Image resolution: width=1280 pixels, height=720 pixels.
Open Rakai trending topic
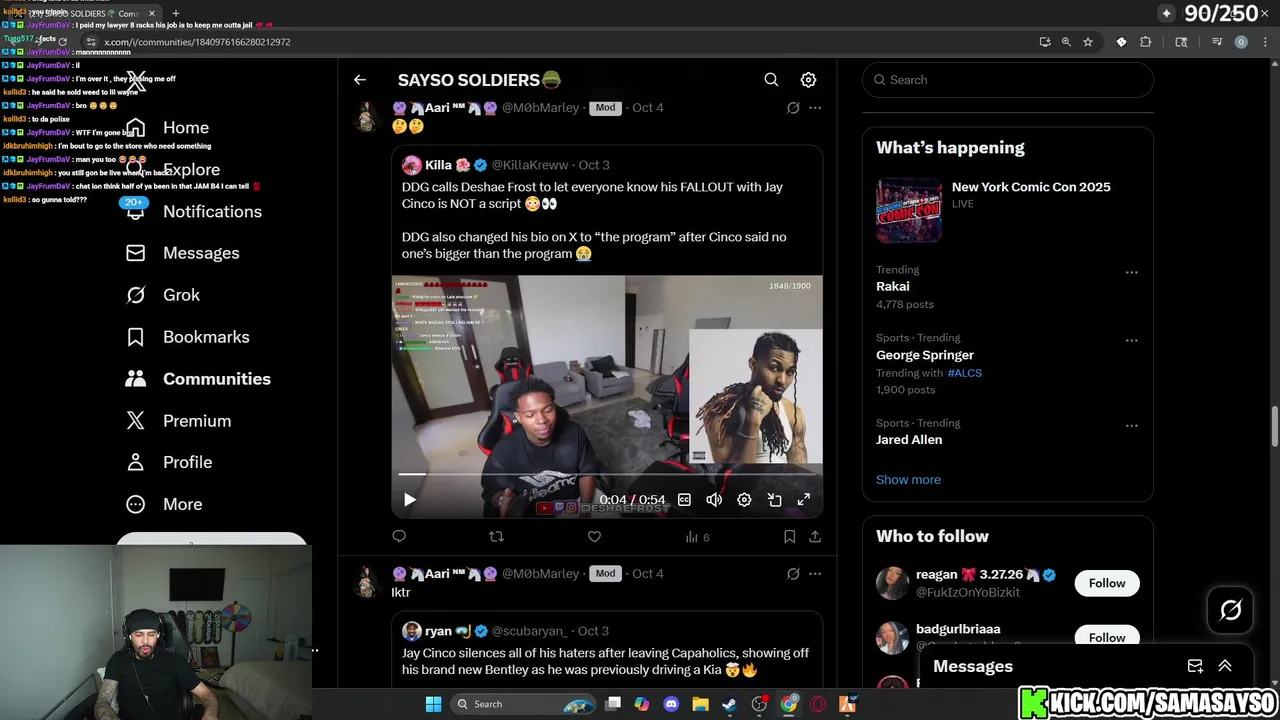(893, 286)
